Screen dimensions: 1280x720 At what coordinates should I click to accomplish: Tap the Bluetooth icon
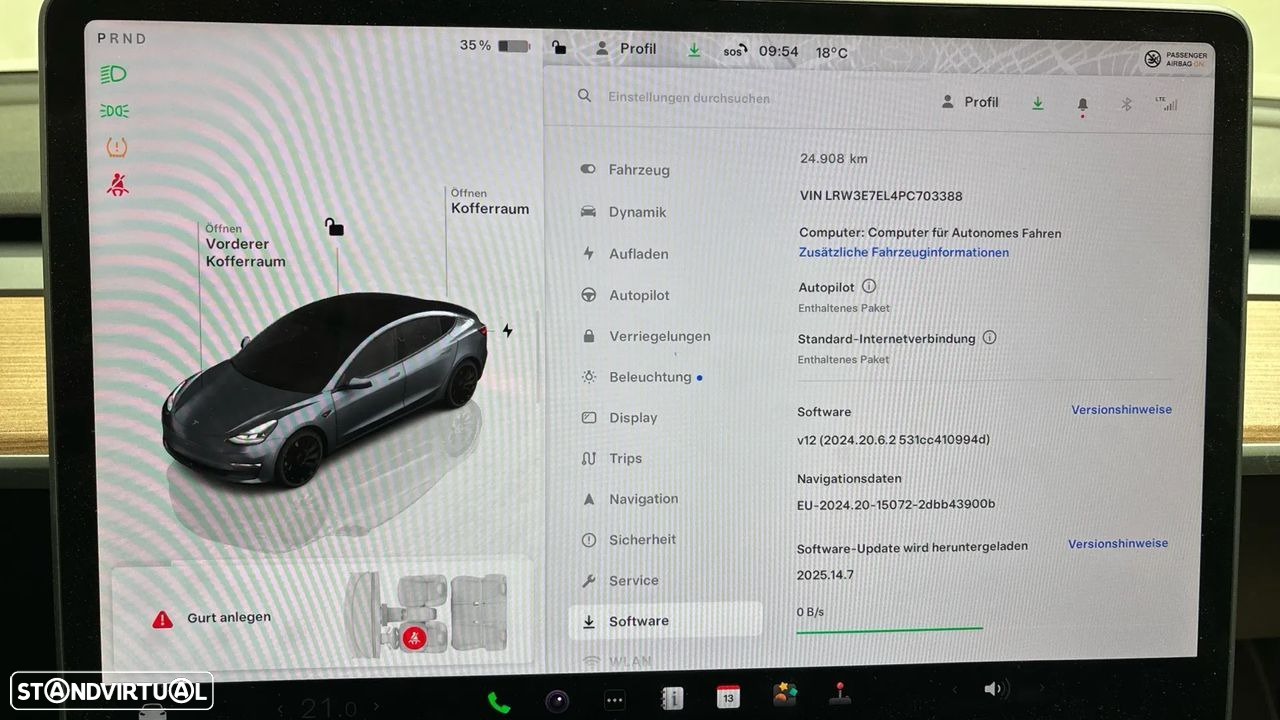1125,104
